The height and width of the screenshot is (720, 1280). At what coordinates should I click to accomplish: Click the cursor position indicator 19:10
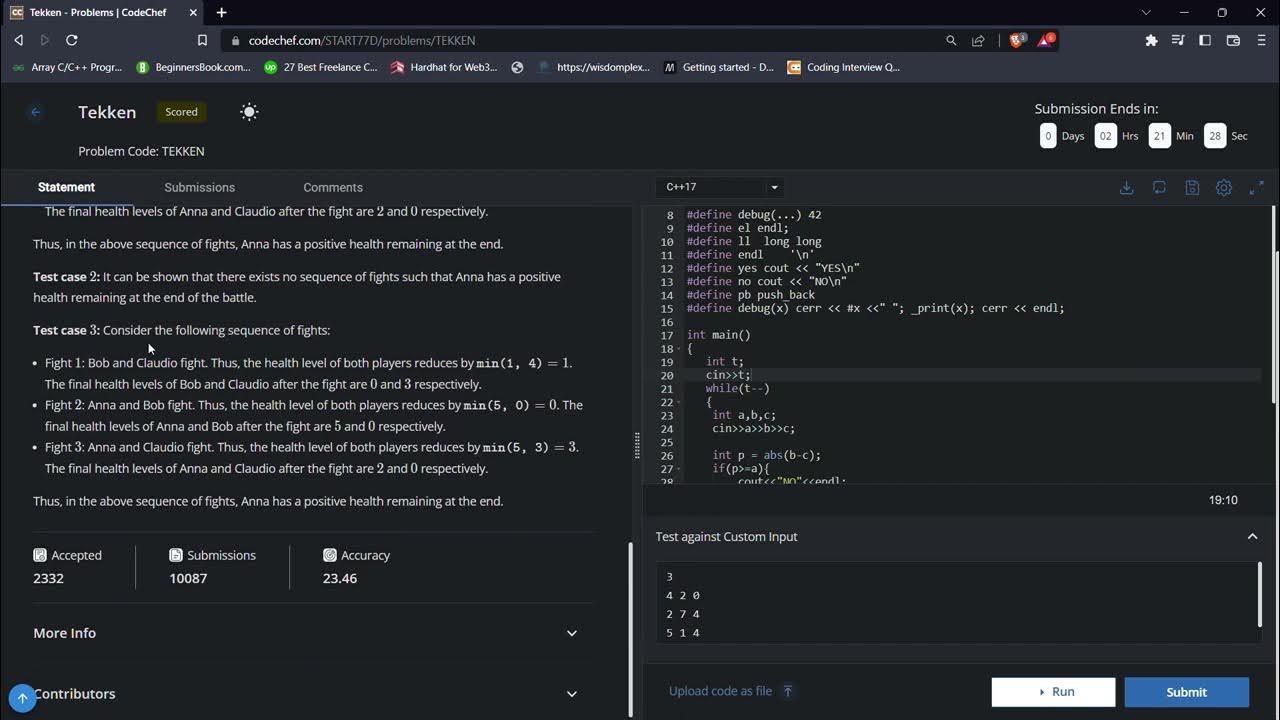click(x=1223, y=500)
